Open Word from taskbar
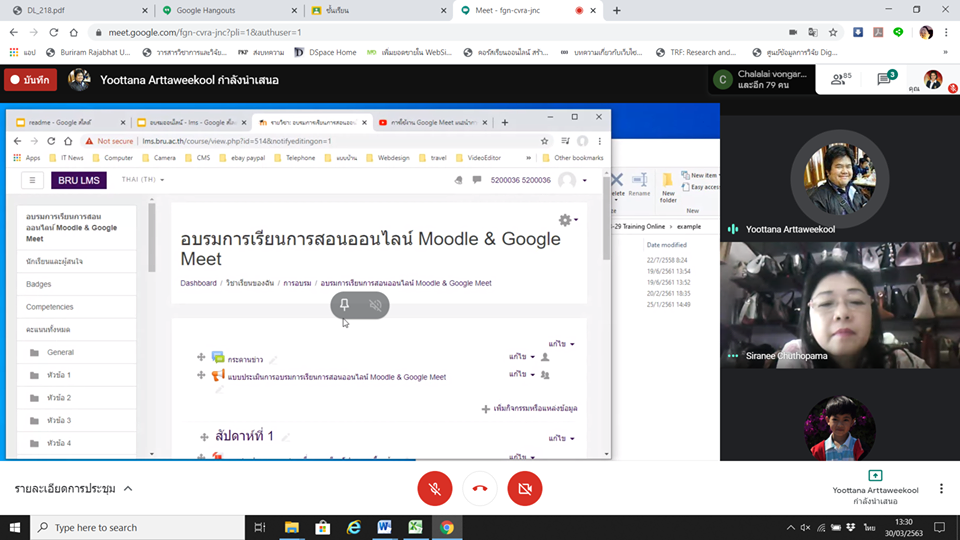This screenshot has width=960, height=540. pyautogui.click(x=384, y=527)
